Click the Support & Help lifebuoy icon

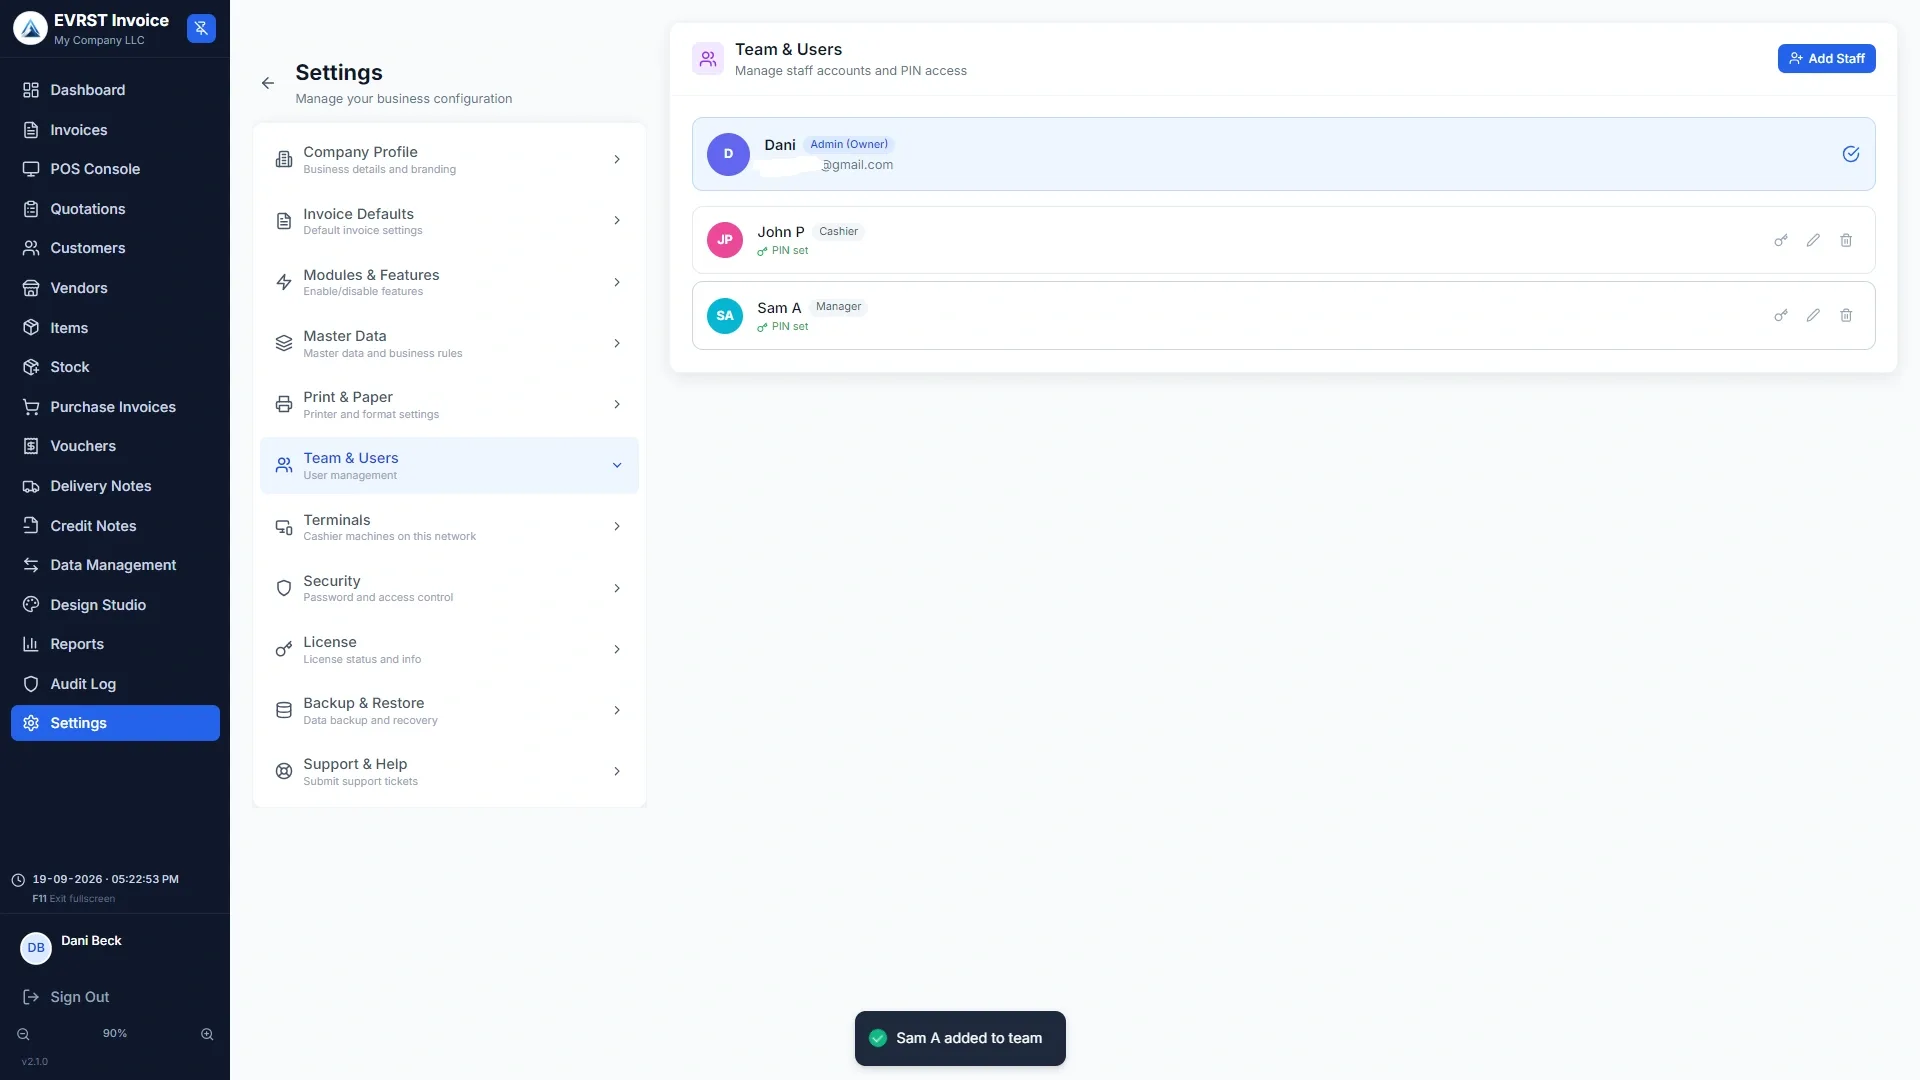284,771
